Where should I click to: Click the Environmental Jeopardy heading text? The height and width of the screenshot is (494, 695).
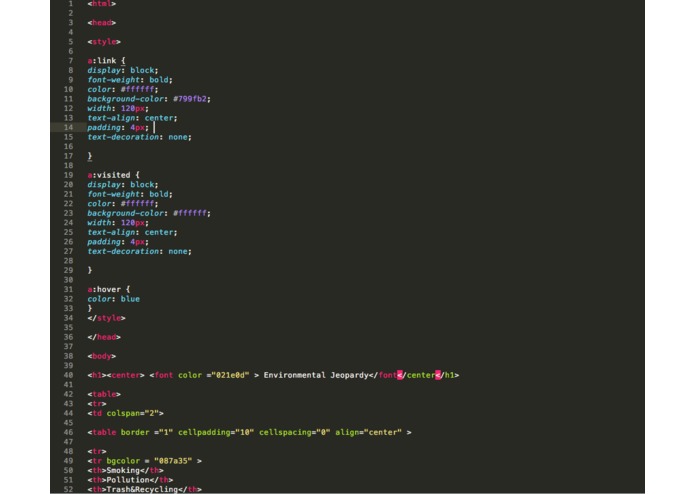click(316, 375)
